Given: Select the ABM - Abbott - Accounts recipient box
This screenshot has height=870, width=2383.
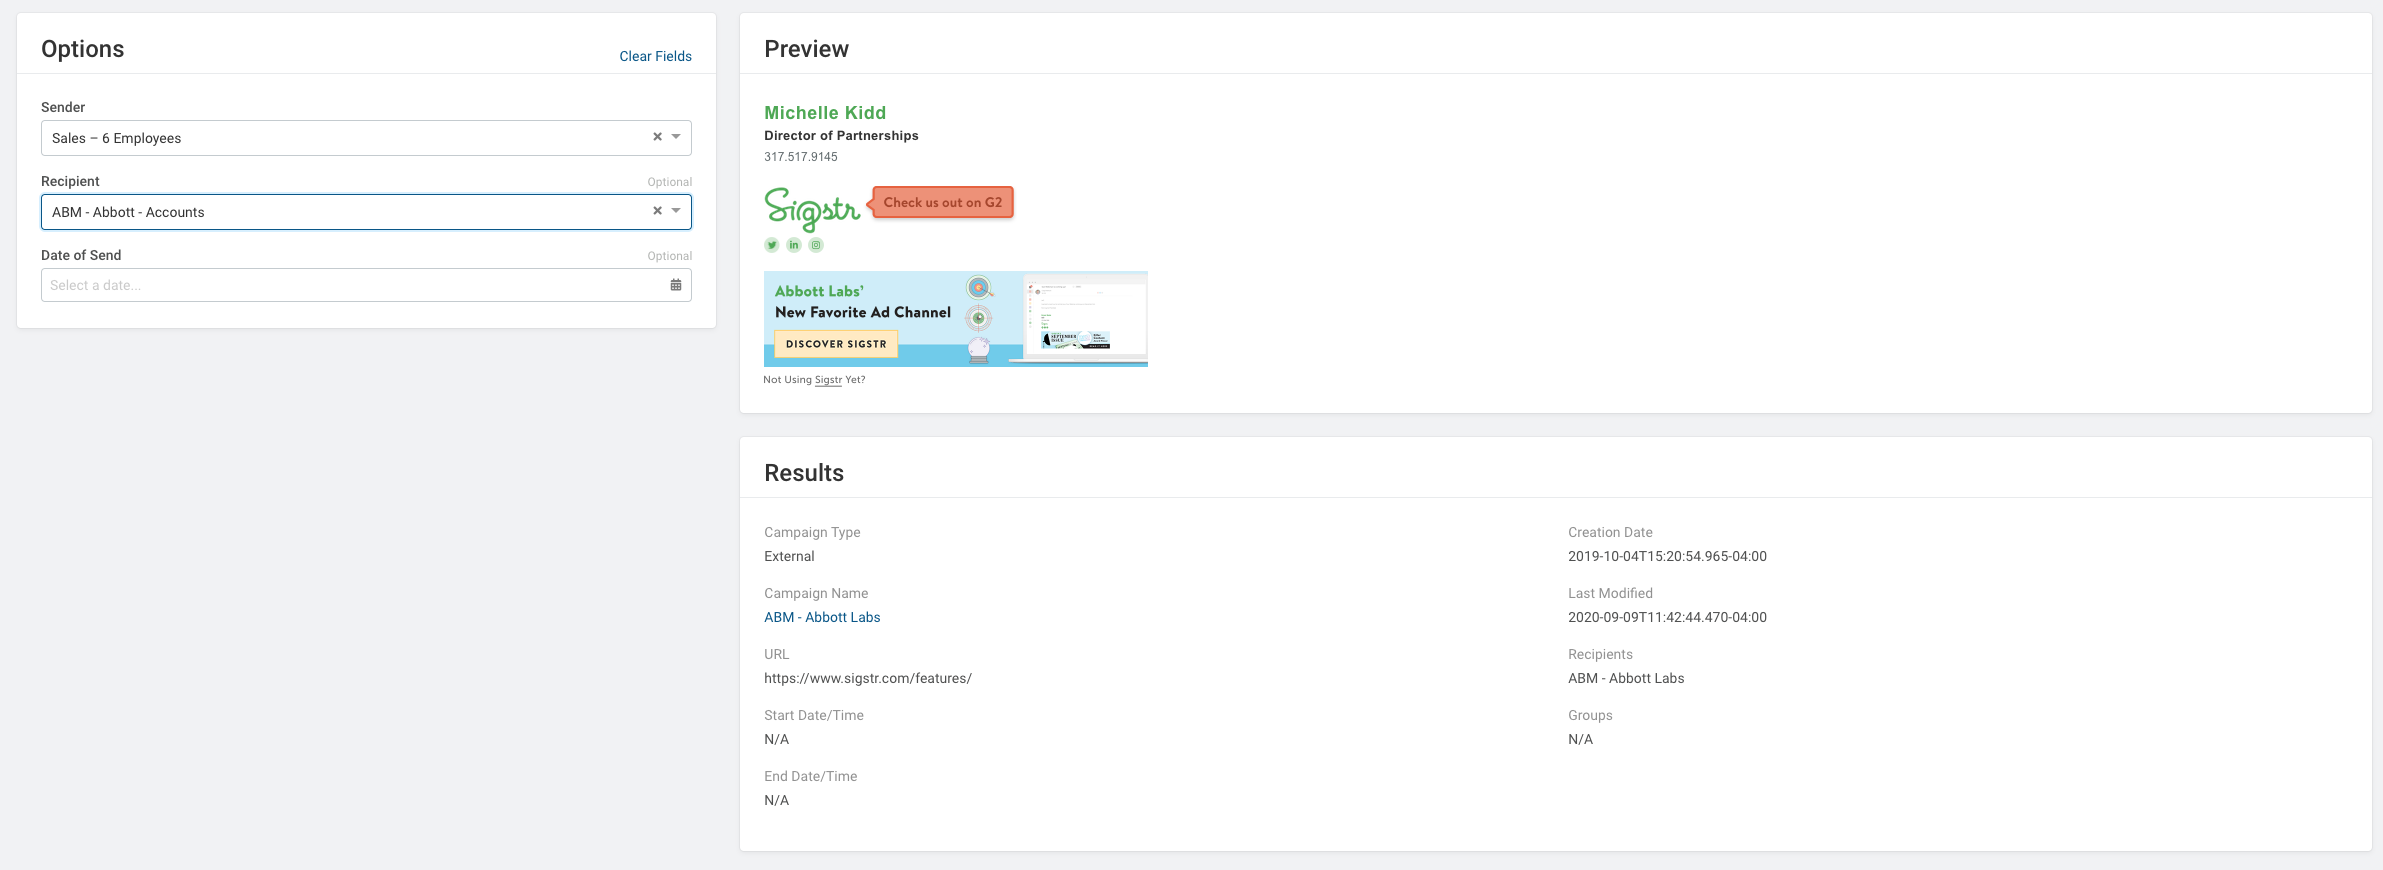Looking at the screenshot, I should pyautogui.click(x=366, y=212).
